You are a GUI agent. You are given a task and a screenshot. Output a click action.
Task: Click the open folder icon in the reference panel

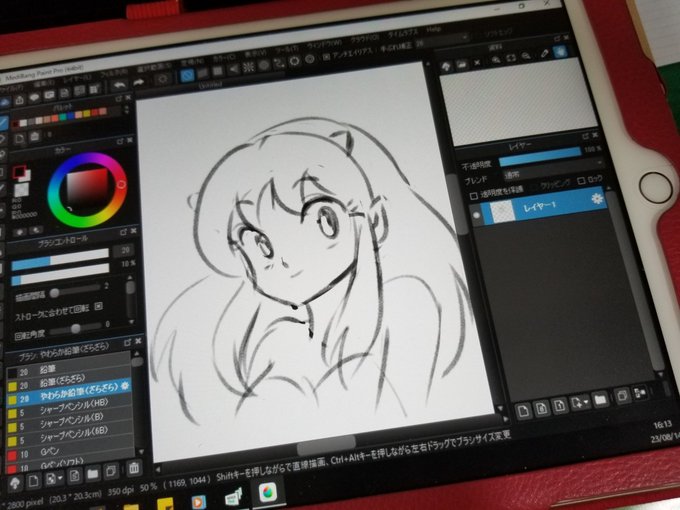[461, 65]
